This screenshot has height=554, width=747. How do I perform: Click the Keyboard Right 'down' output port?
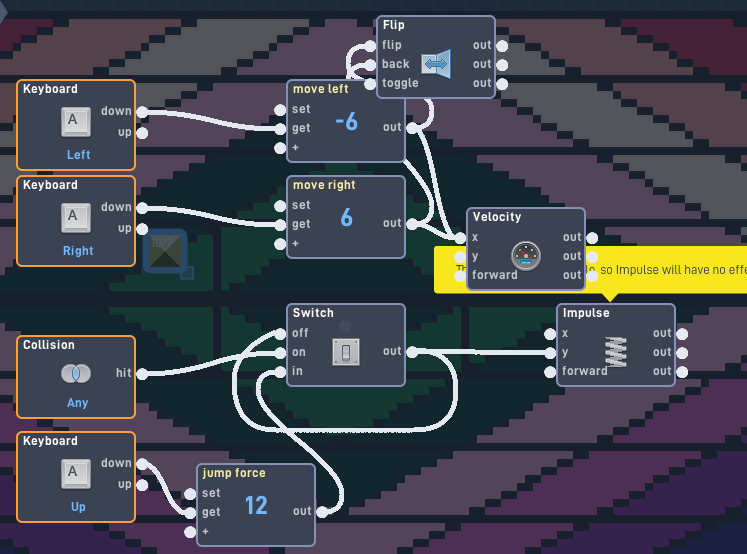click(x=142, y=208)
